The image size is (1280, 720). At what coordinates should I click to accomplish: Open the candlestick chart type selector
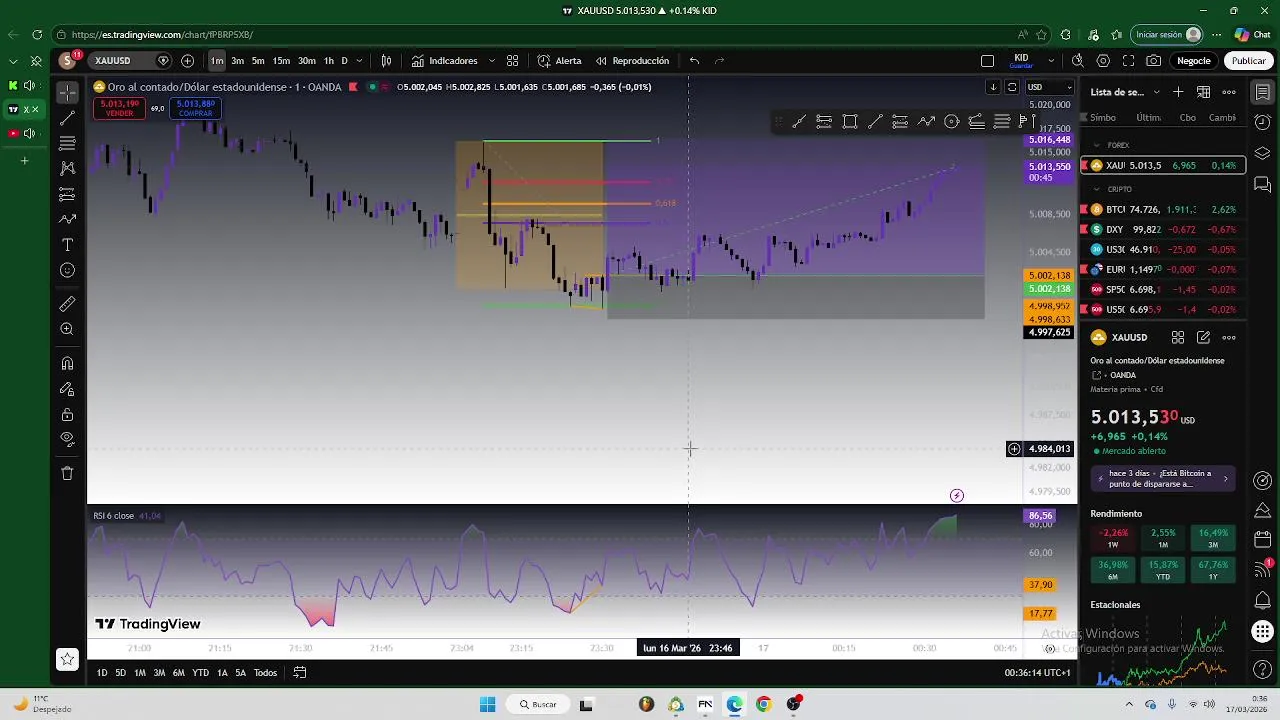[x=386, y=61]
